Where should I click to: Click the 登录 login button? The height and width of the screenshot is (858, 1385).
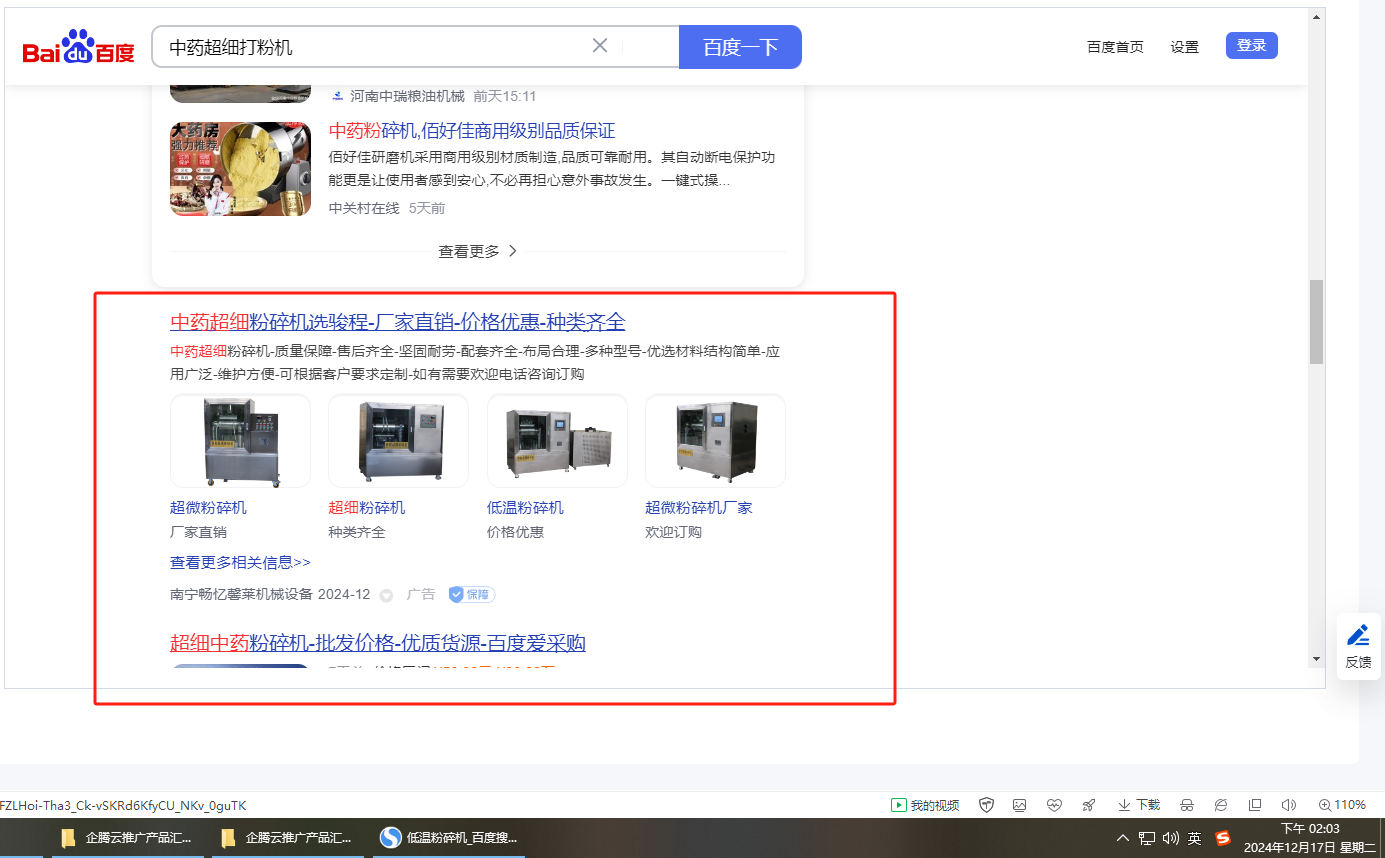1251,45
